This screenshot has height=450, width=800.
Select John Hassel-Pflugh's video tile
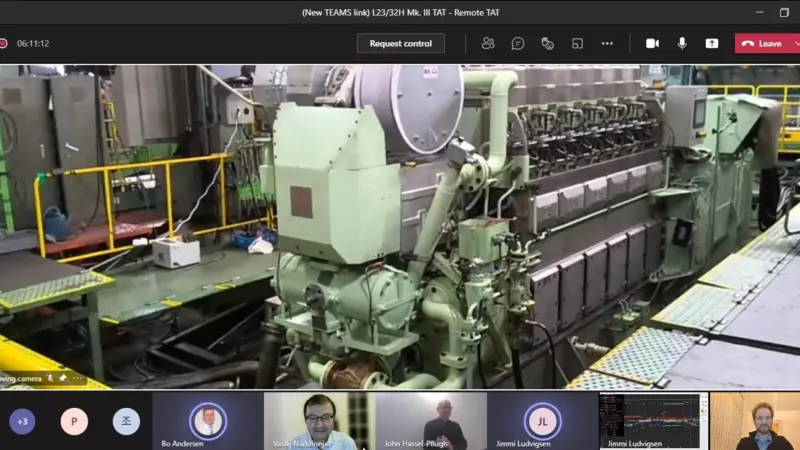tap(431, 421)
